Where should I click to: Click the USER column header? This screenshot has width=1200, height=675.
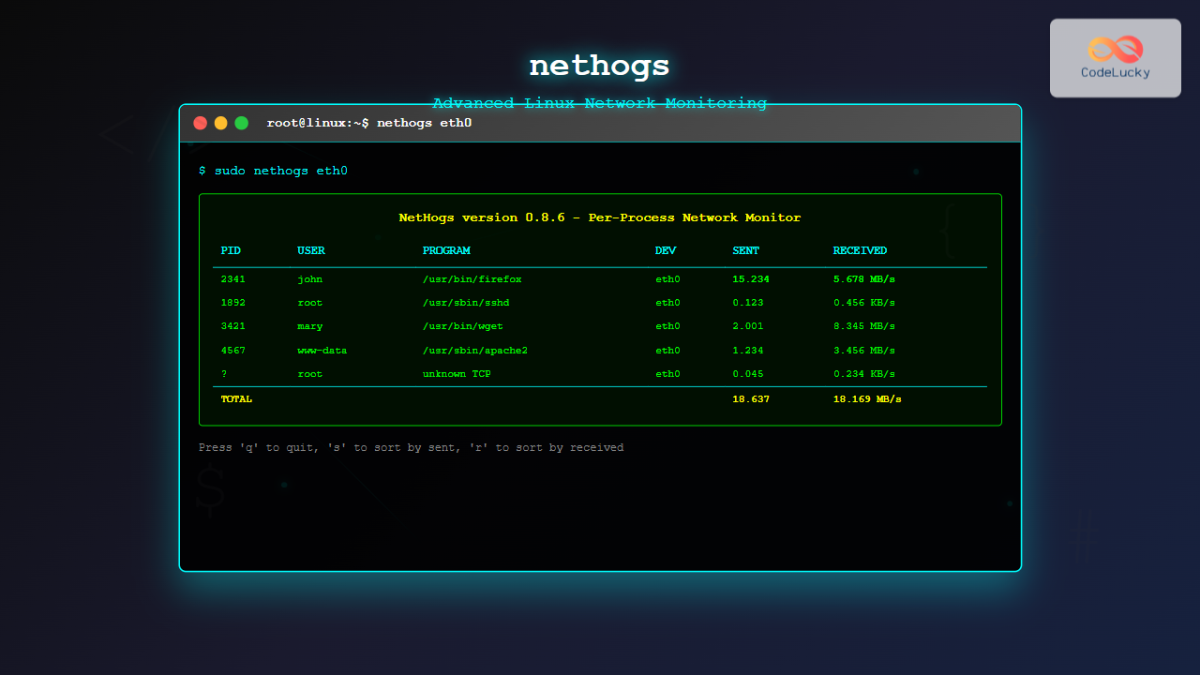click(309, 250)
